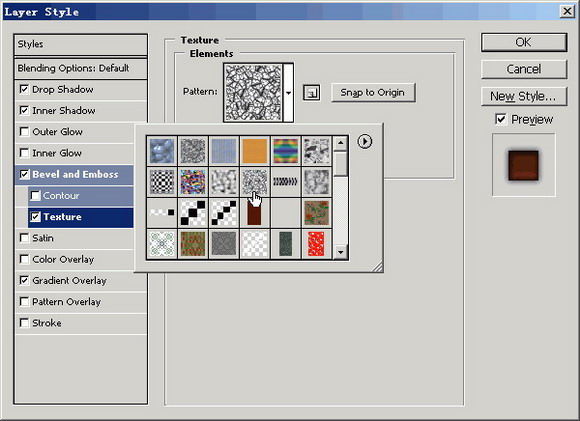Expand the Pattern dropdown arrow
This screenshot has width=580, height=421.
pos(289,92)
